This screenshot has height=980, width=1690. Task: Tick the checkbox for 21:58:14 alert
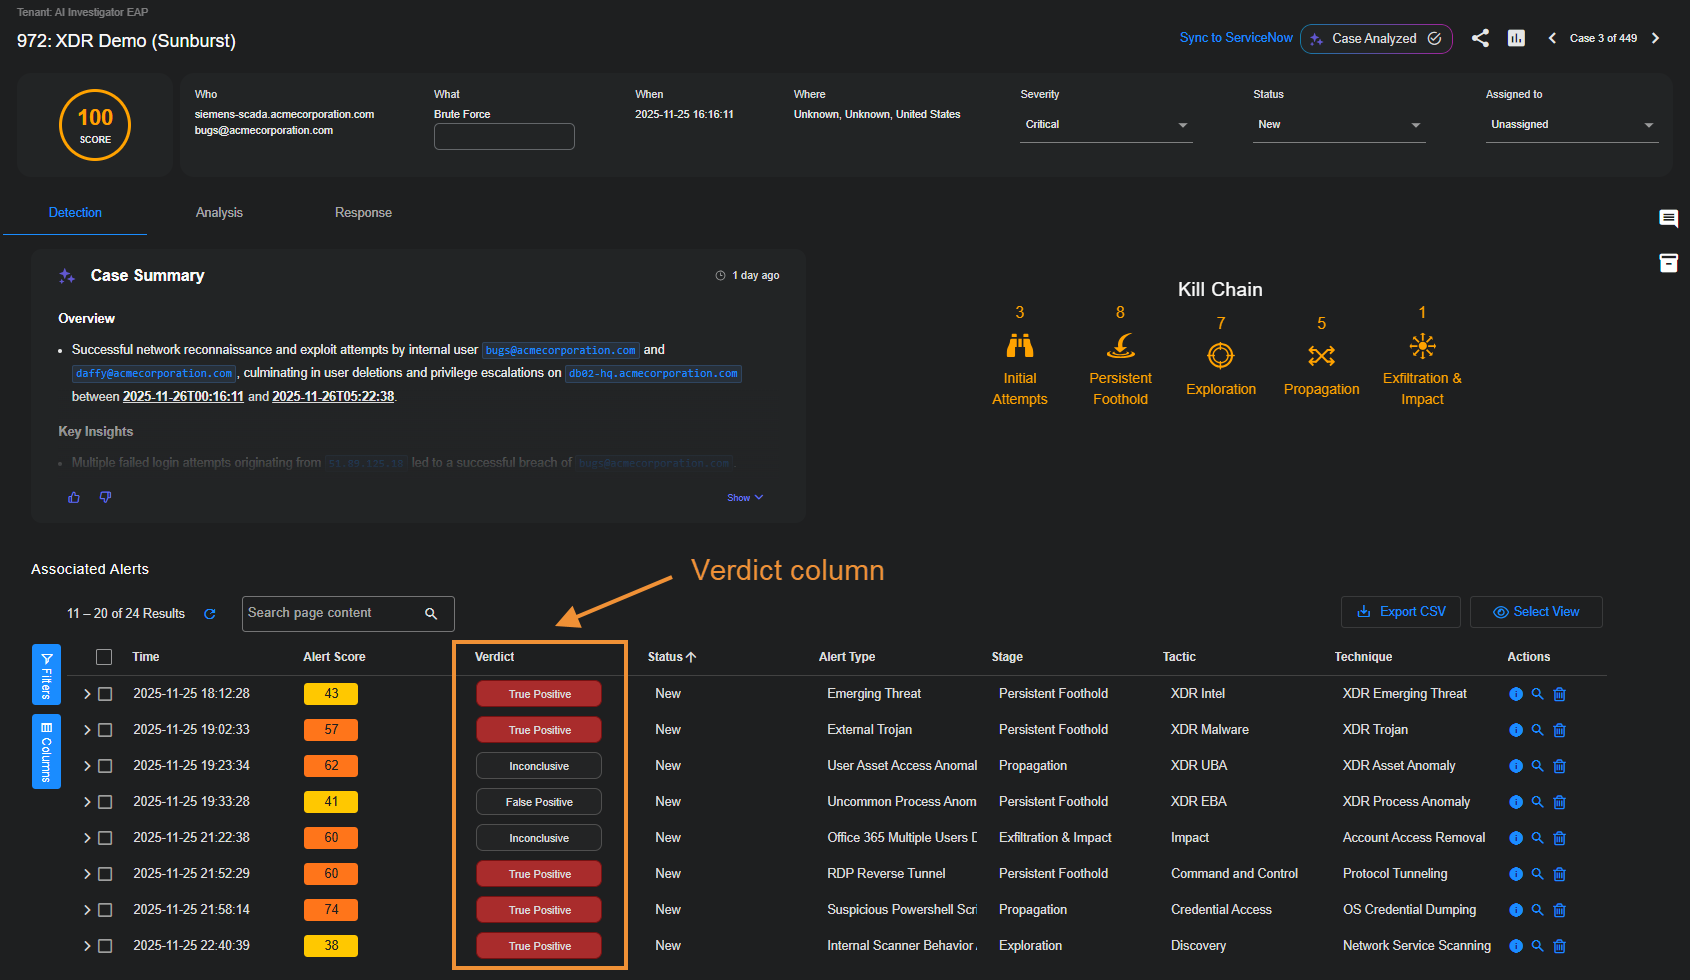click(x=105, y=910)
